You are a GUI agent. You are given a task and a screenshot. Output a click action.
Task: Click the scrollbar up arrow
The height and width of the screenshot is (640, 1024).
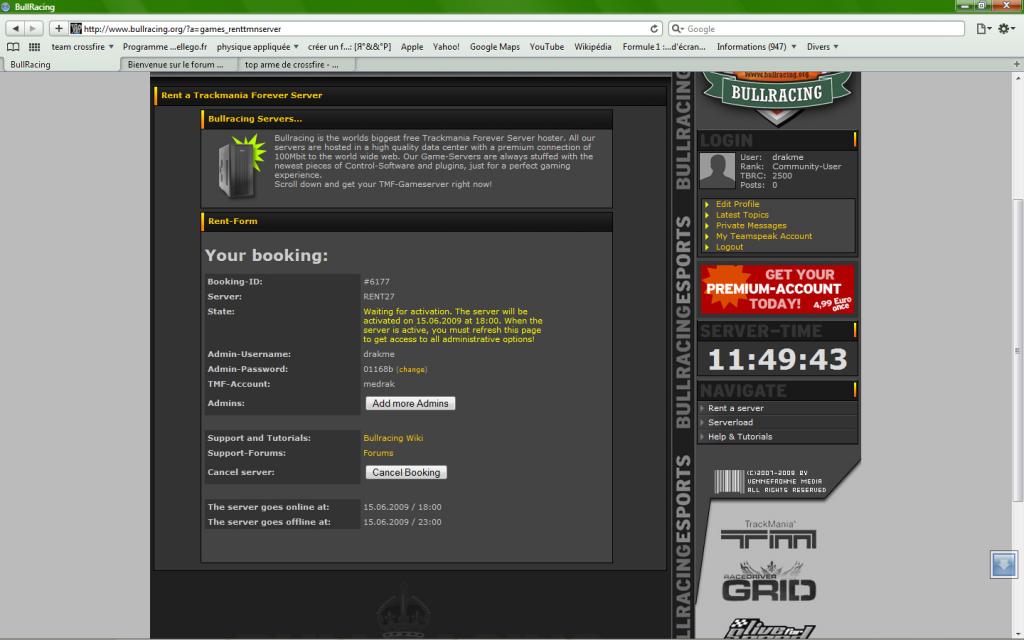coord(1017,78)
